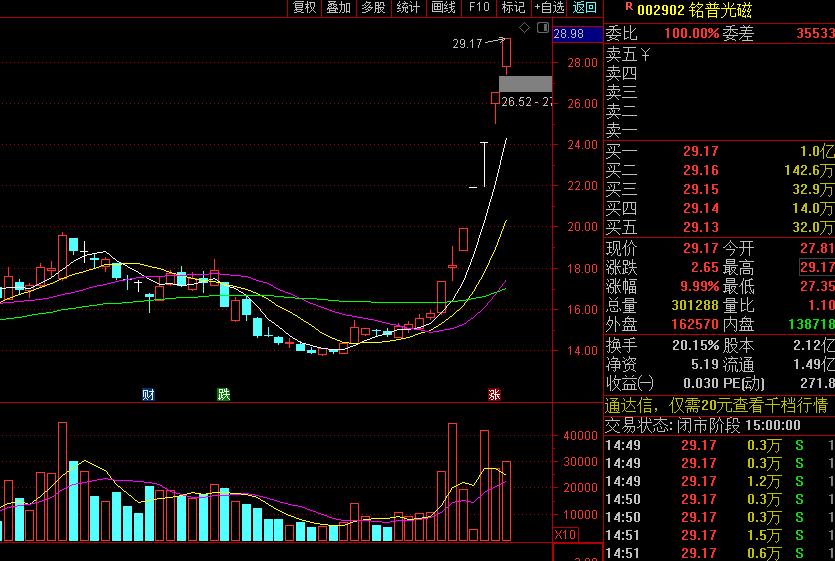Click the 财 finance marker on the chart
The height and width of the screenshot is (561, 835).
tap(148, 395)
